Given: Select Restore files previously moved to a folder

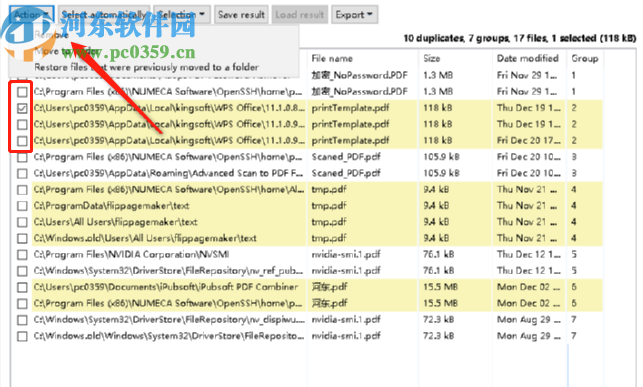Looking at the screenshot, I should [x=146, y=67].
